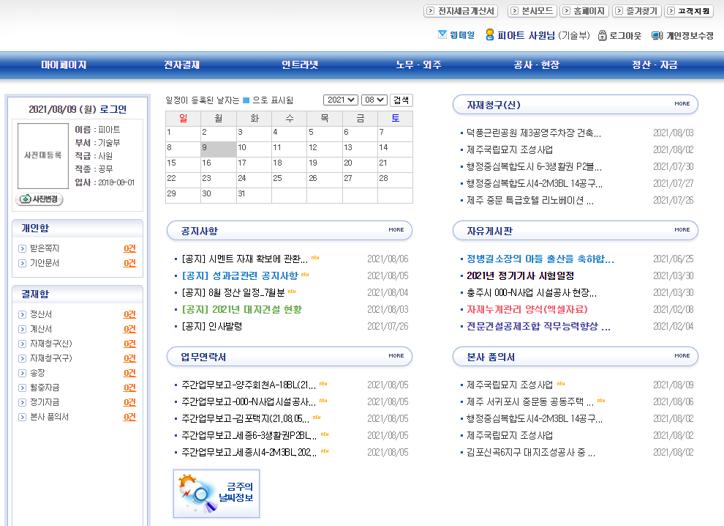The height and width of the screenshot is (526, 724).
Task: Open the year 2021 dropdown
Action: (341, 100)
